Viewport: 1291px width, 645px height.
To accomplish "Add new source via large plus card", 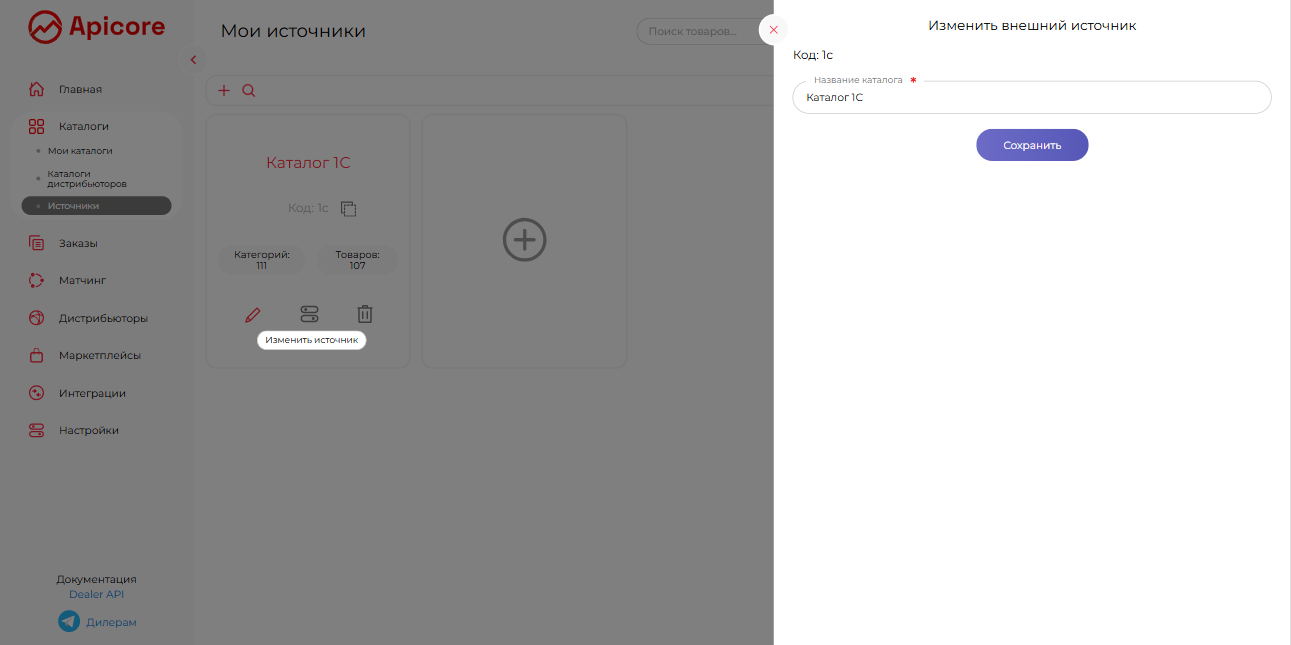I will [x=524, y=240].
